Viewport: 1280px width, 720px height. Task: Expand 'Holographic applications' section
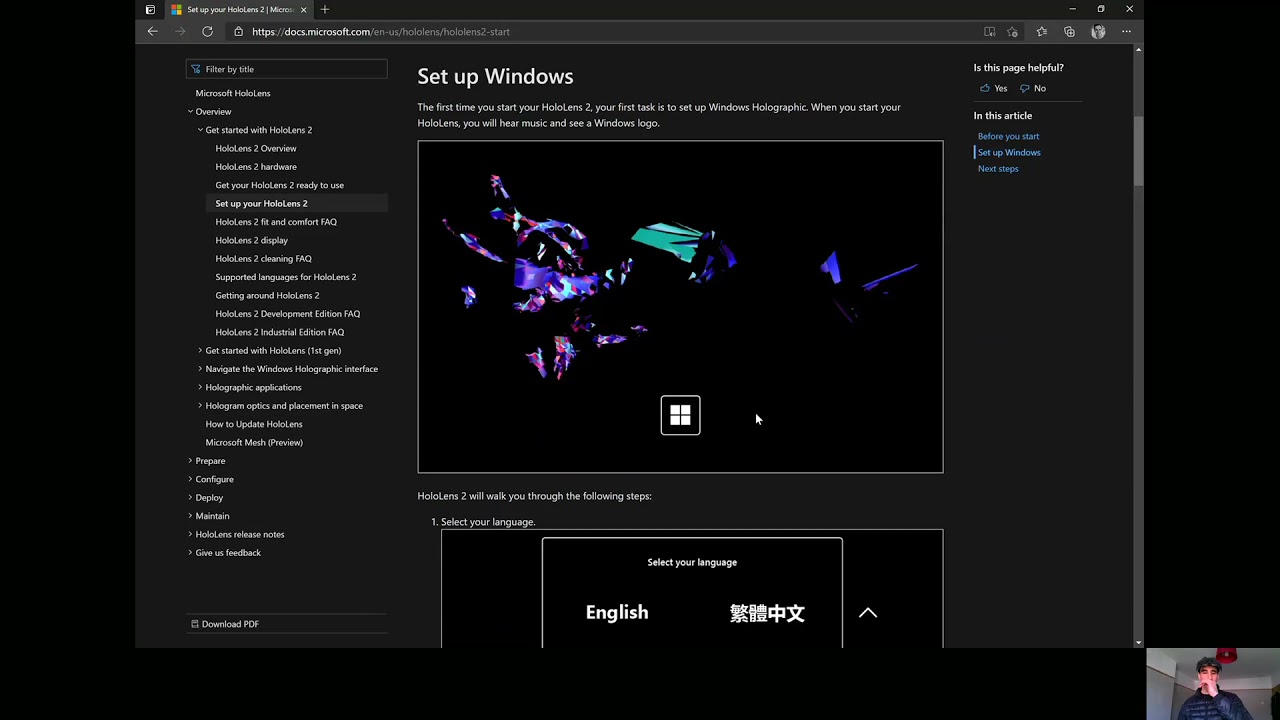tap(200, 387)
